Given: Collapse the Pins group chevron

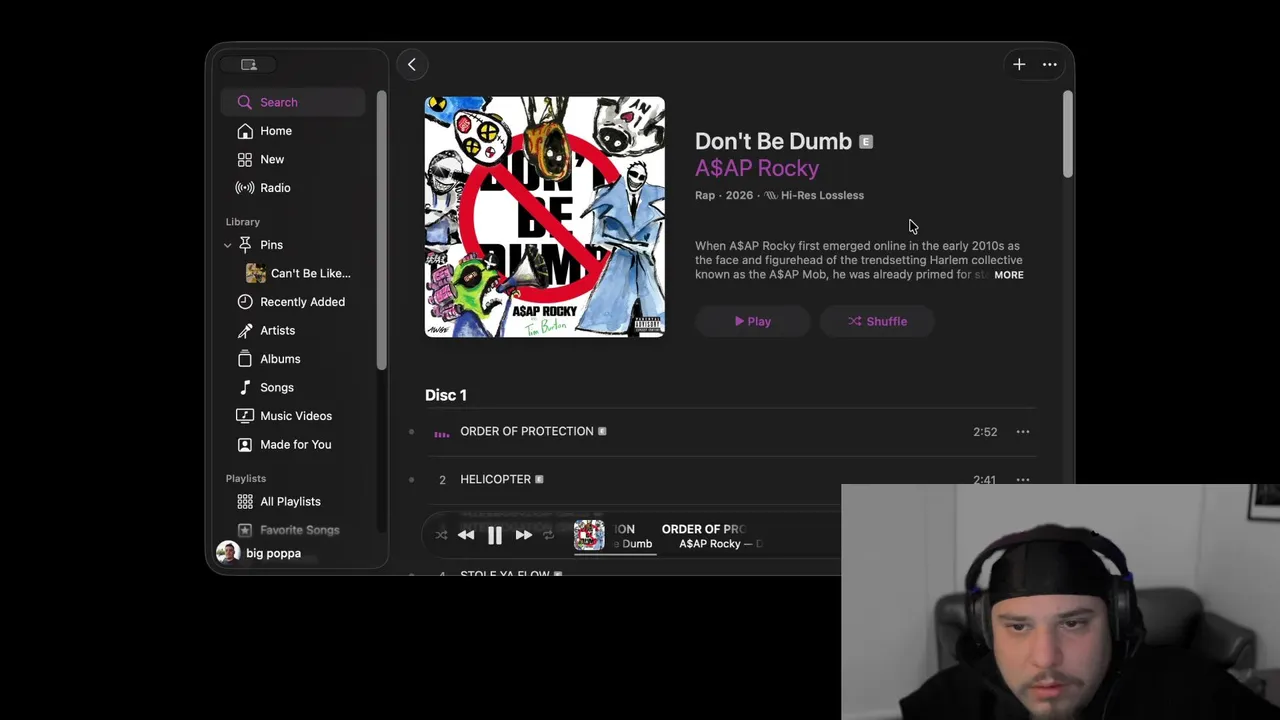Looking at the screenshot, I should pos(228,245).
